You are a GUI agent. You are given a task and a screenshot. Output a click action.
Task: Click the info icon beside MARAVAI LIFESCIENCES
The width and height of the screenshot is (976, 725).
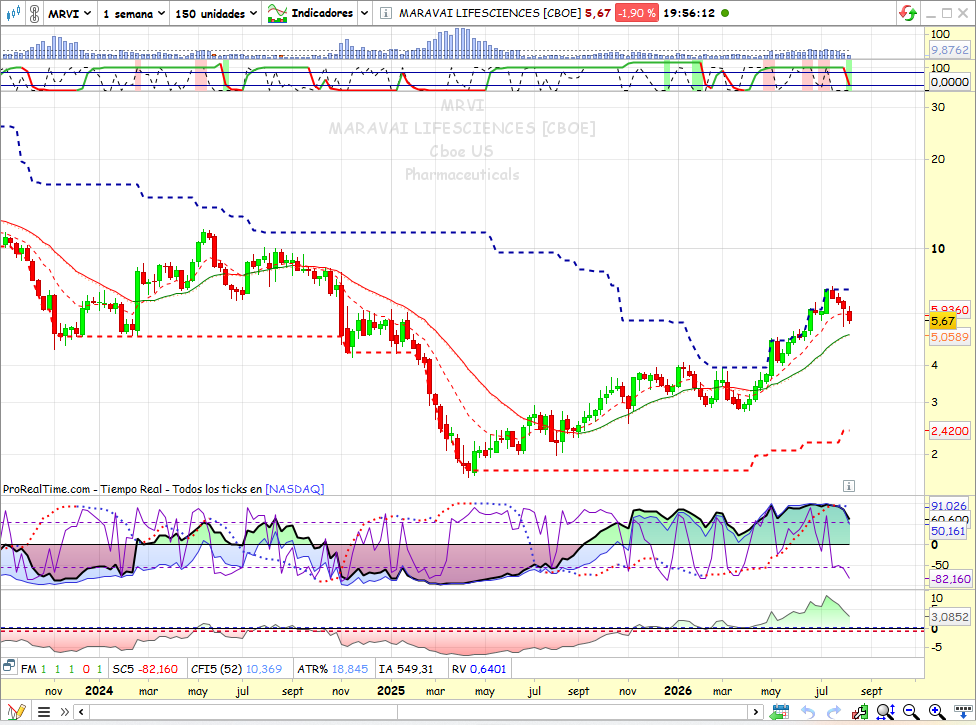386,13
